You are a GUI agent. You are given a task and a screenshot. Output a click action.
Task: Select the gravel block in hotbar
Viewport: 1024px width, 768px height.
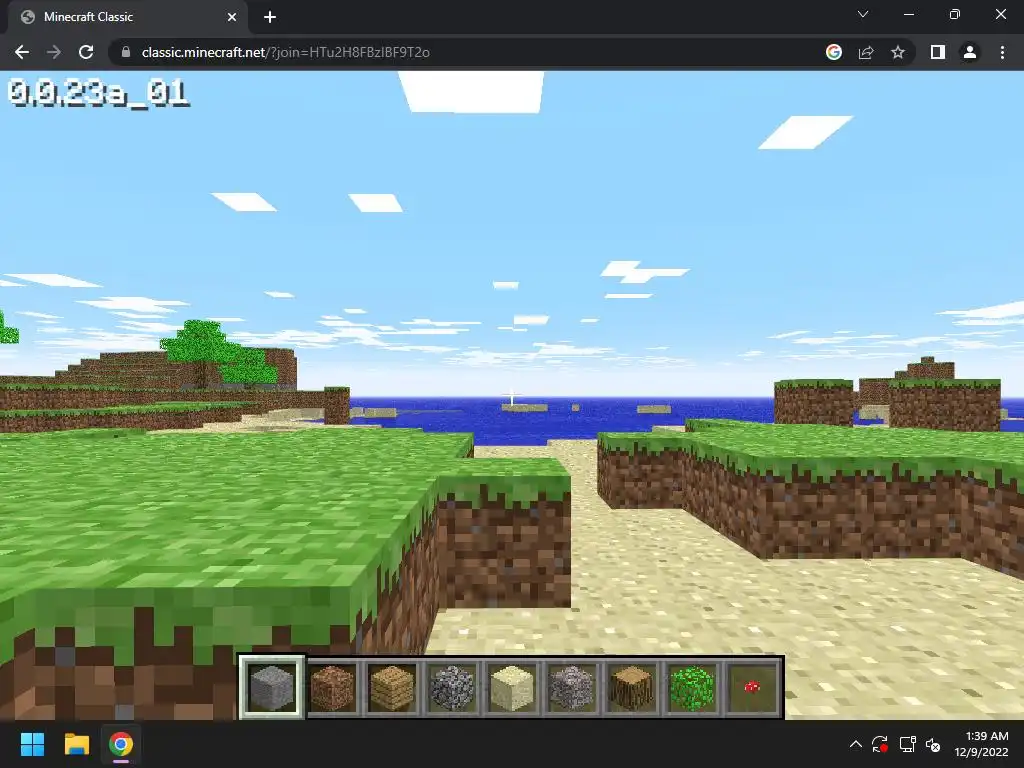click(572, 687)
